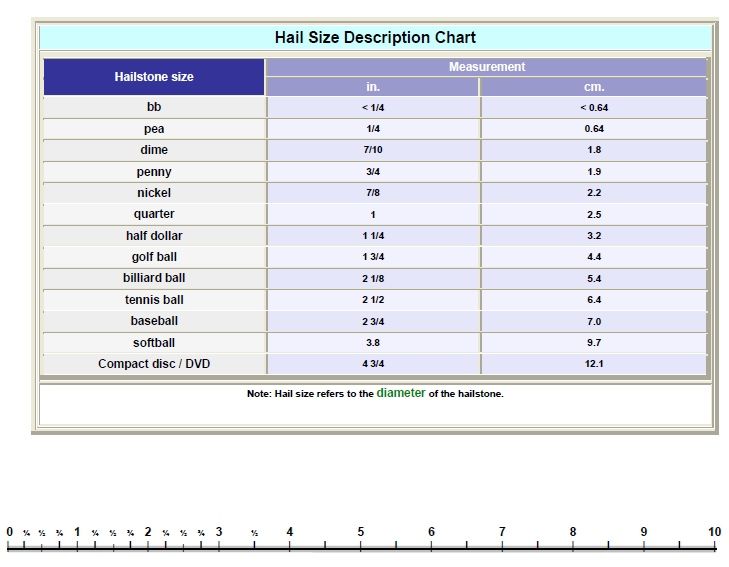The width and height of the screenshot is (729, 567).
Task: Click the '< 0.64' cm value for bb
Action: [594, 107]
